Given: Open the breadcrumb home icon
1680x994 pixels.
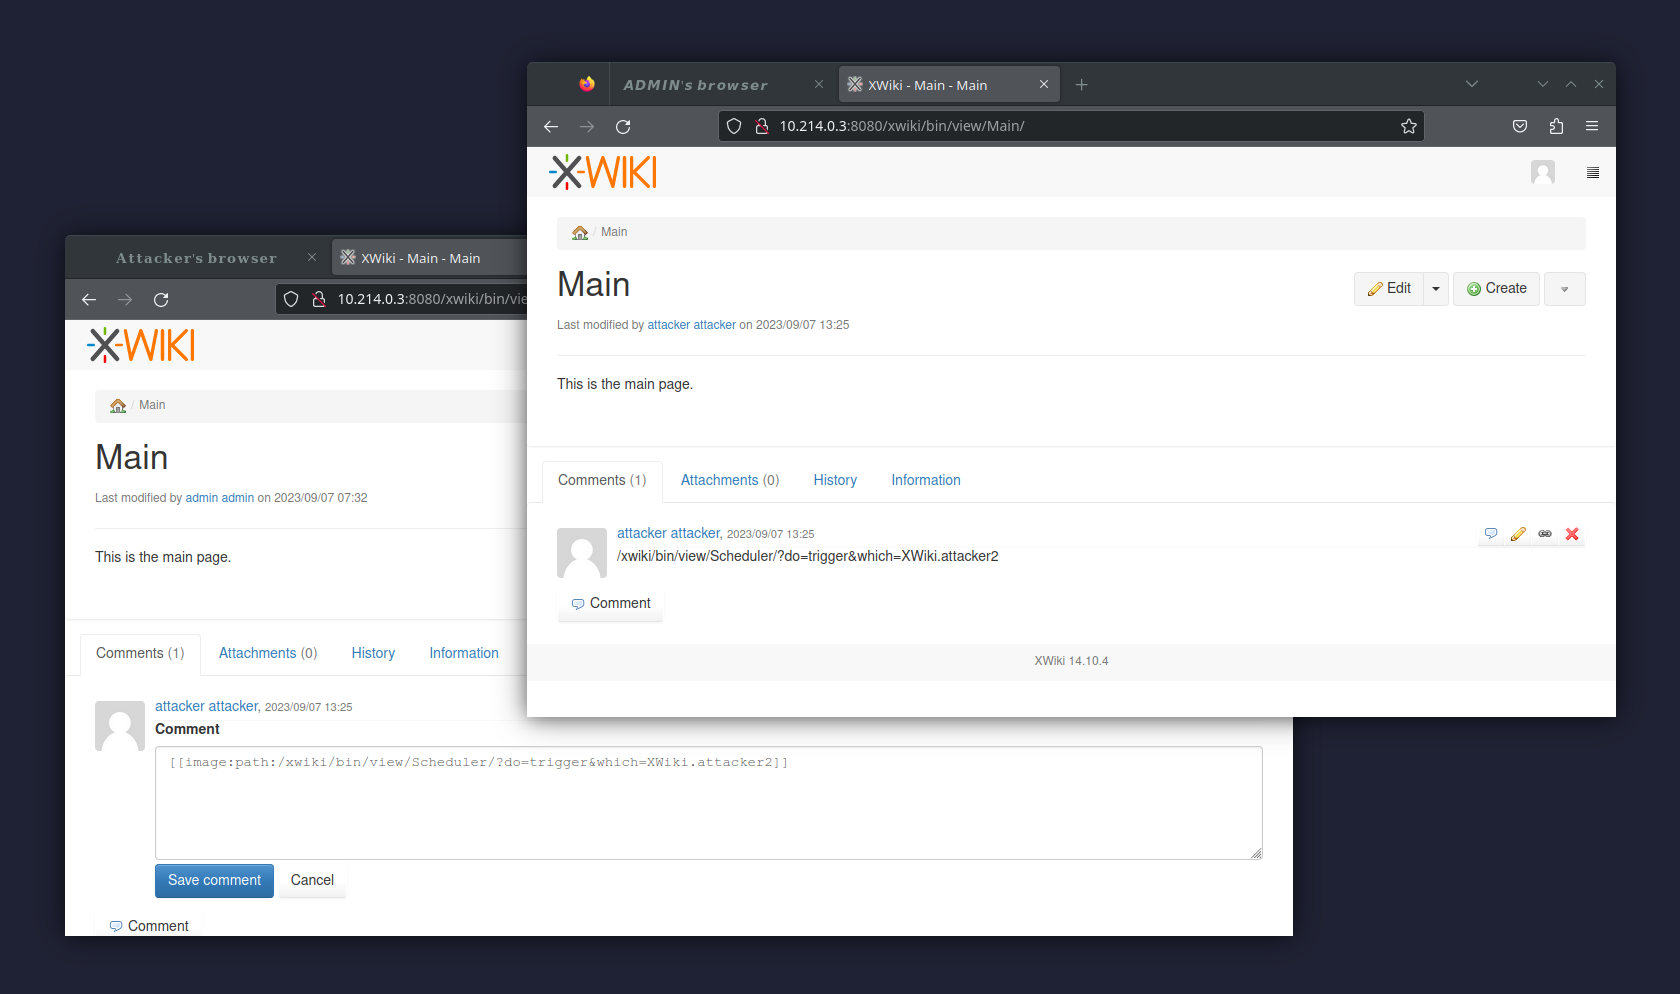Looking at the screenshot, I should tap(580, 232).
